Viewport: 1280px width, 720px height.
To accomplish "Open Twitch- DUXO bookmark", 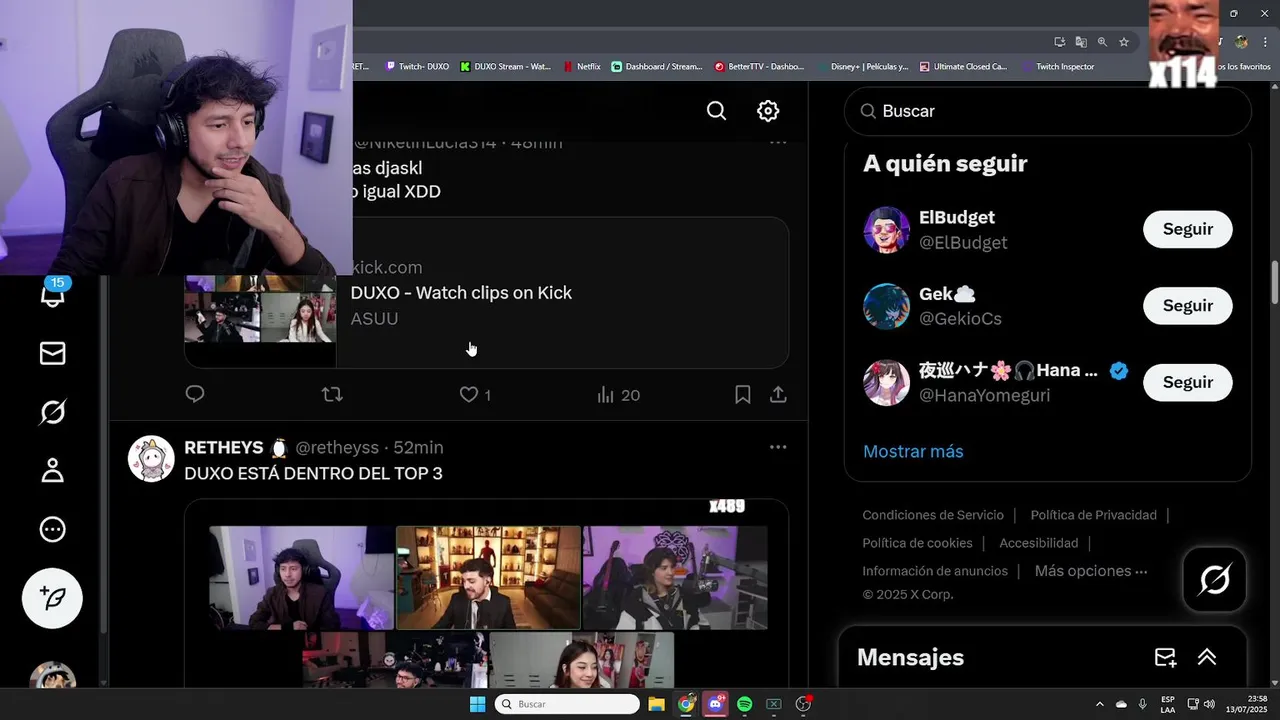I will click(x=418, y=67).
